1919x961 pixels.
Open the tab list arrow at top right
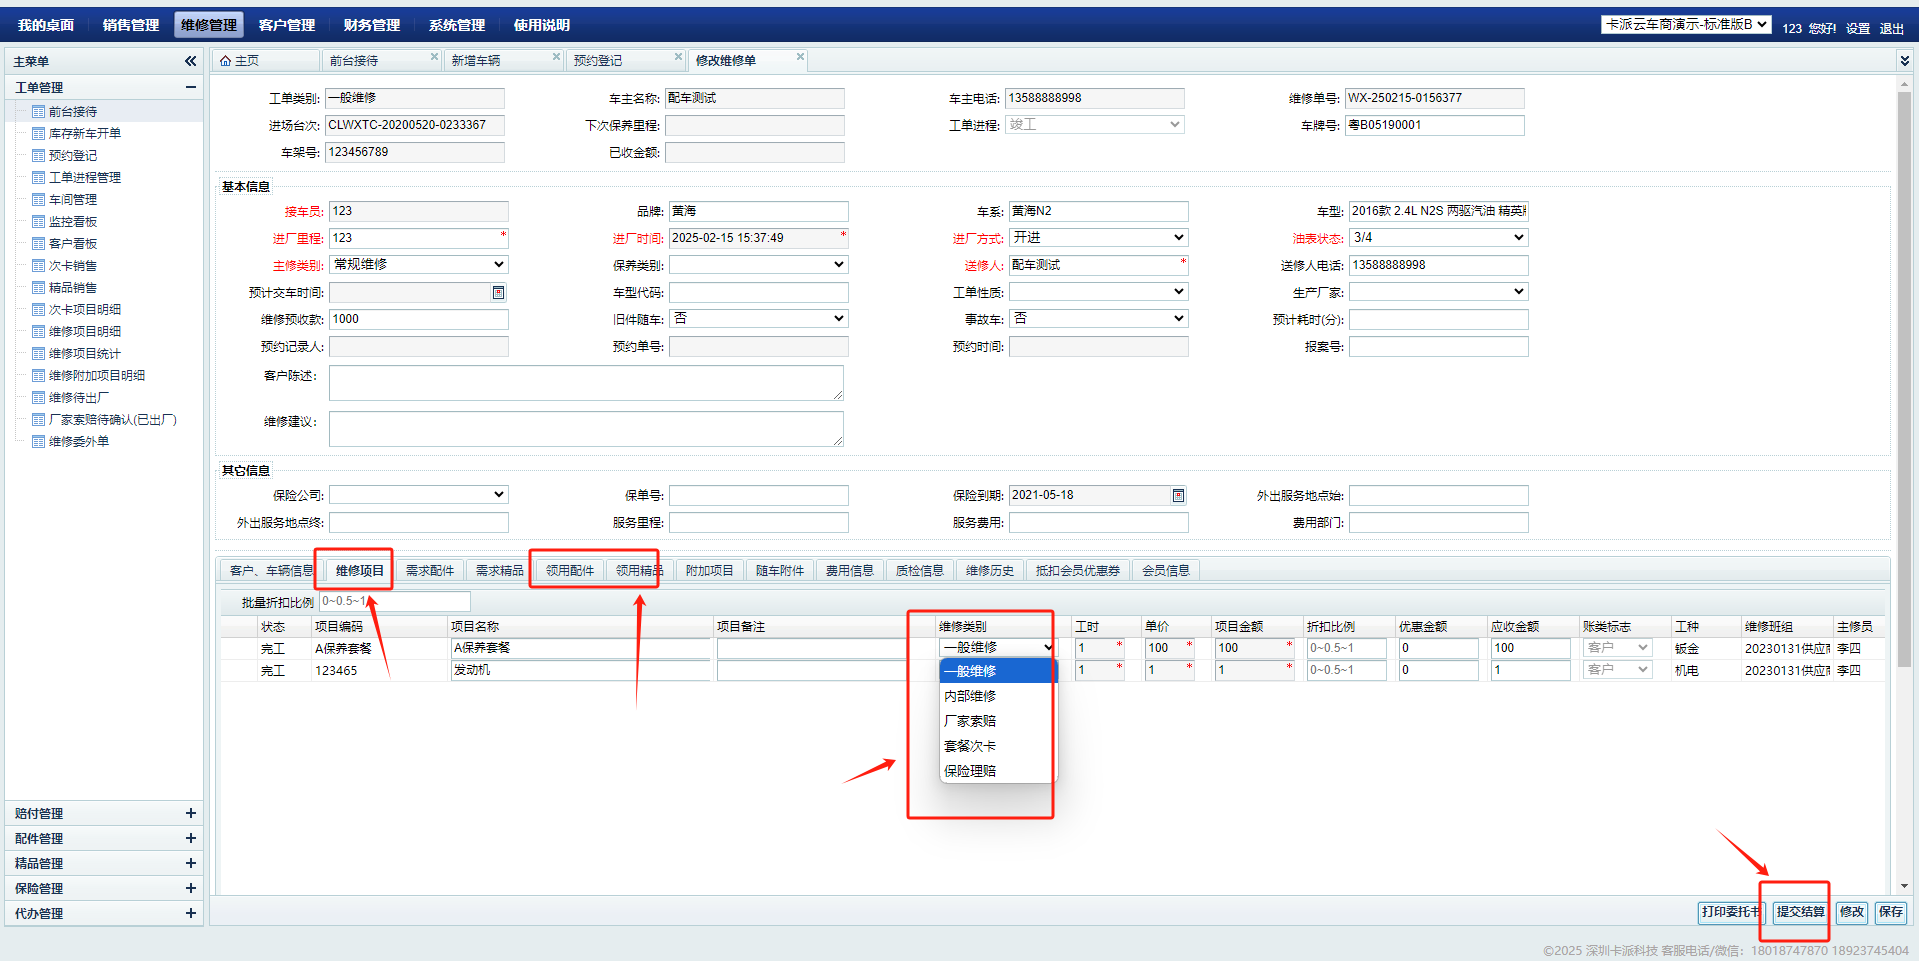pos(1904,61)
